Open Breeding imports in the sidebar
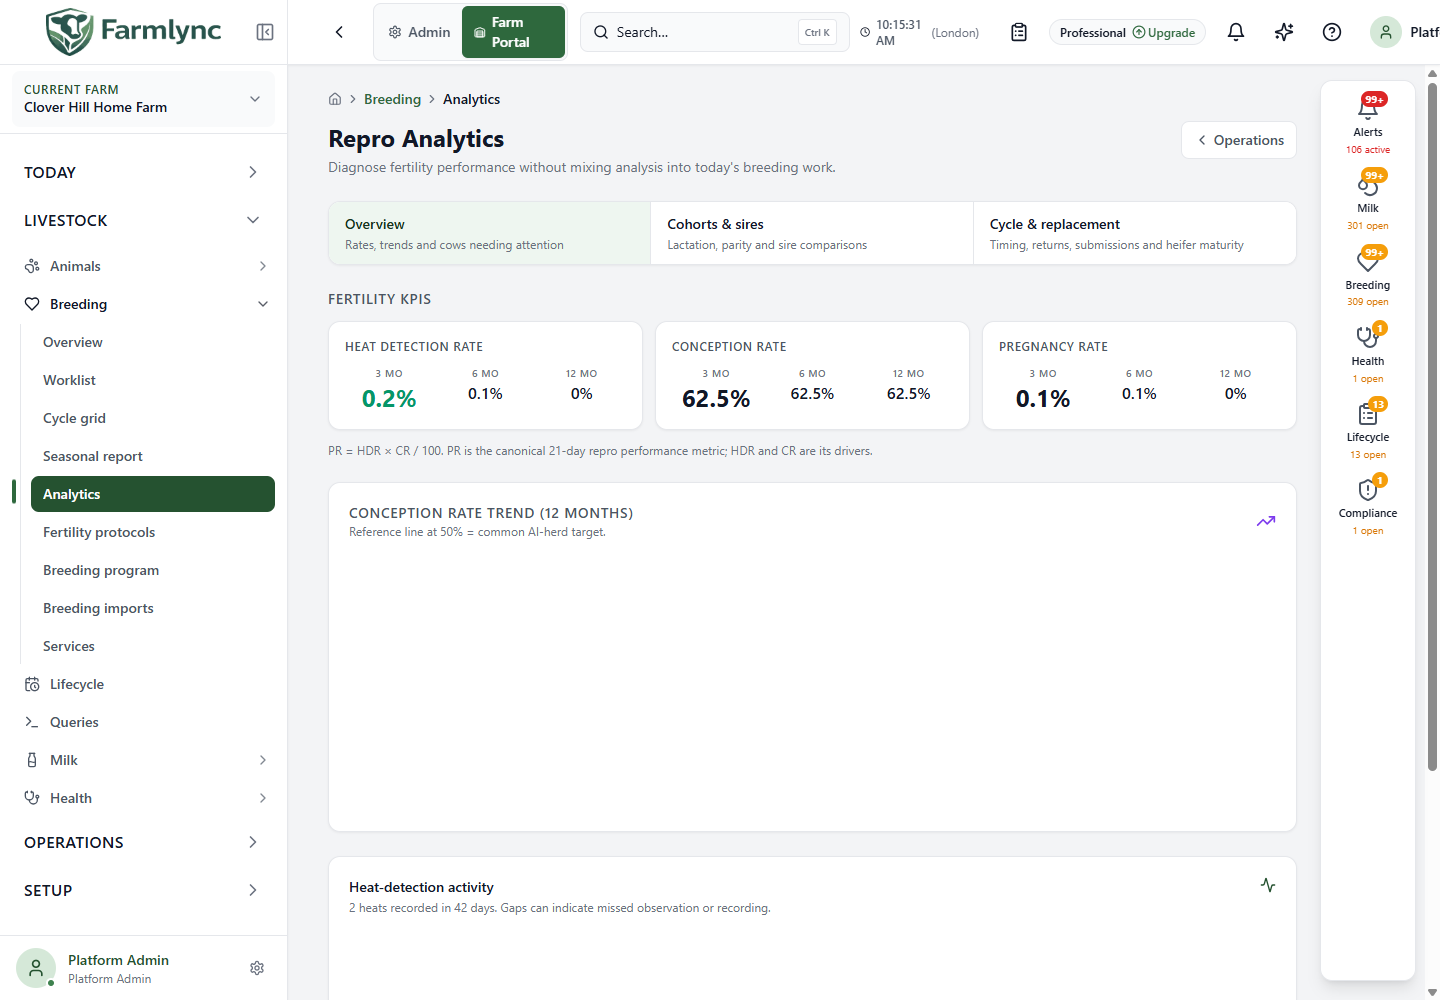Viewport: 1440px width, 1000px height. point(153,608)
